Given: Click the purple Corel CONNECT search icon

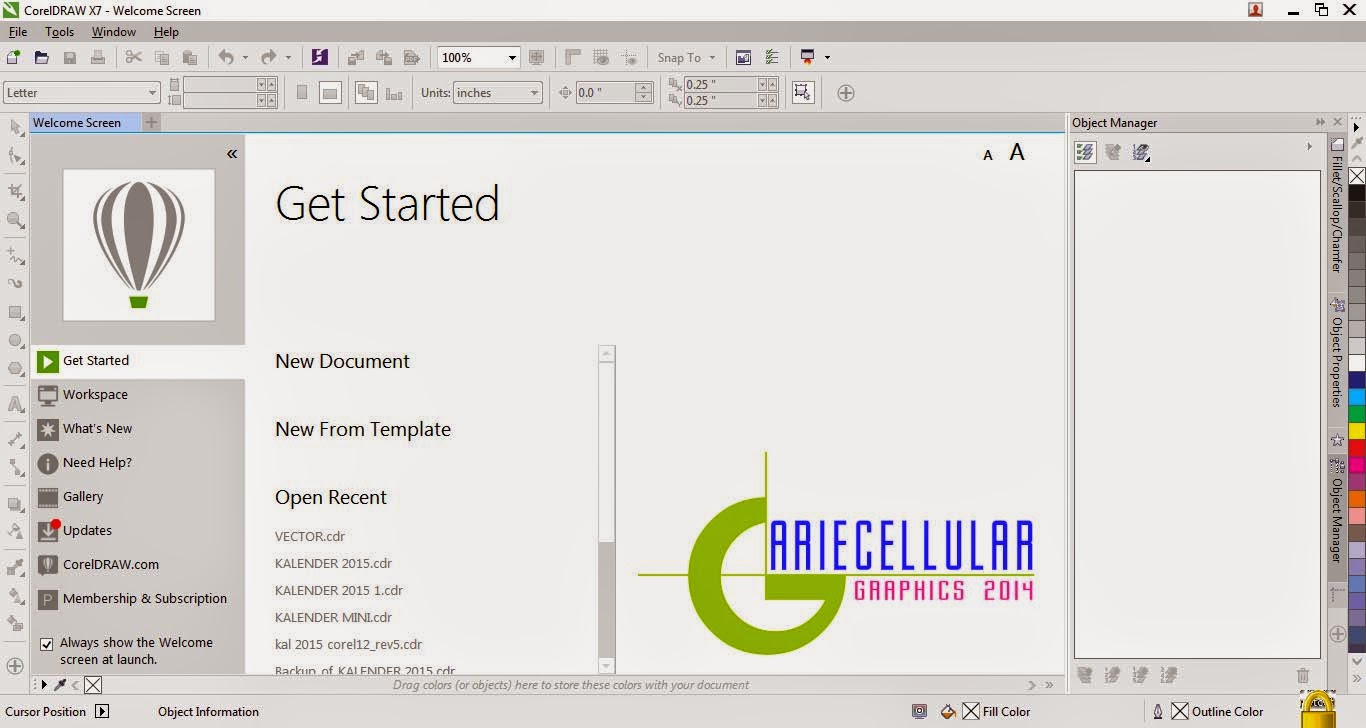Looking at the screenshot, I should (x=319, y=57).
